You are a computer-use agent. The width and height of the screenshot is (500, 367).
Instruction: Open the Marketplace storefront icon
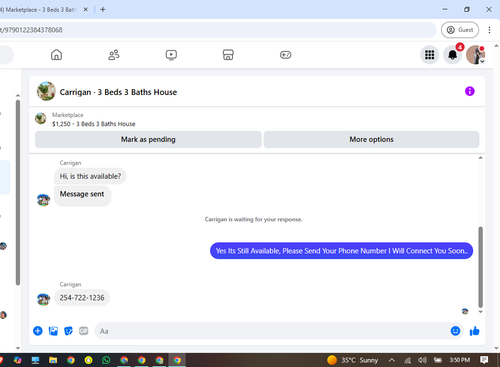pyautogui.click(x=228, y=55)
